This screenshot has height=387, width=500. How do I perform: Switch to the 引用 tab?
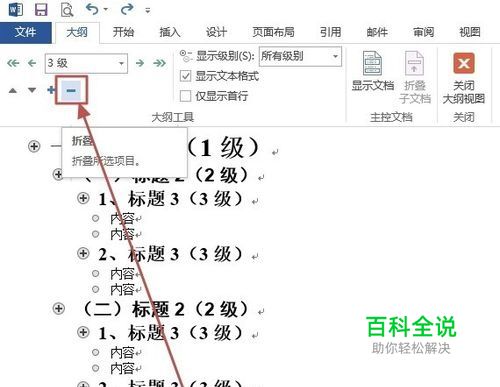click(331, 32)
